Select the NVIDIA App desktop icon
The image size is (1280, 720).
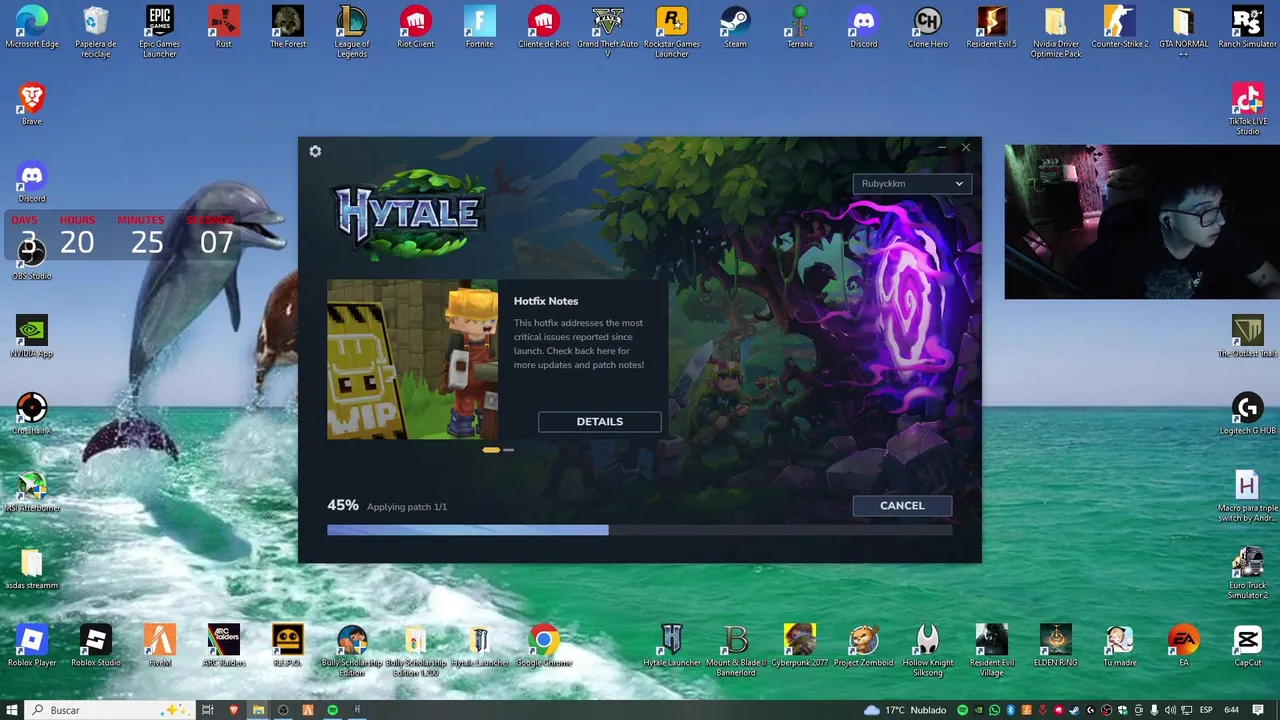tap(32, 336)
